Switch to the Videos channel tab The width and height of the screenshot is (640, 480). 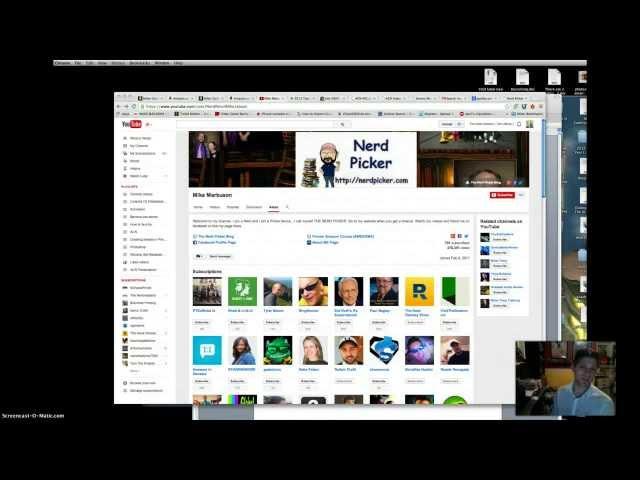214,207
